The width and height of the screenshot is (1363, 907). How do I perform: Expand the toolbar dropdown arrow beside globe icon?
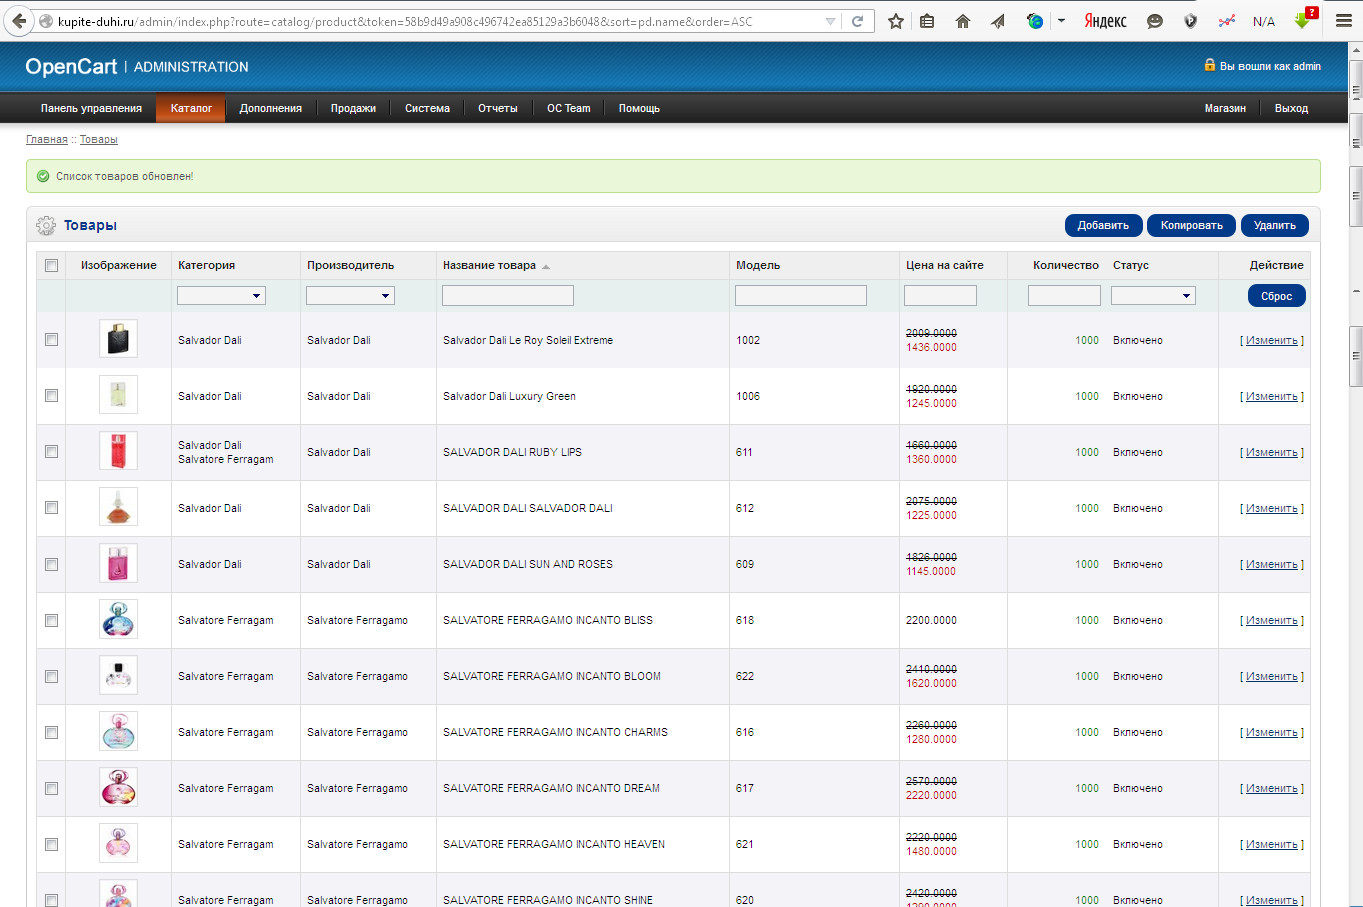pyautogui.click(x=1061, y=21)
